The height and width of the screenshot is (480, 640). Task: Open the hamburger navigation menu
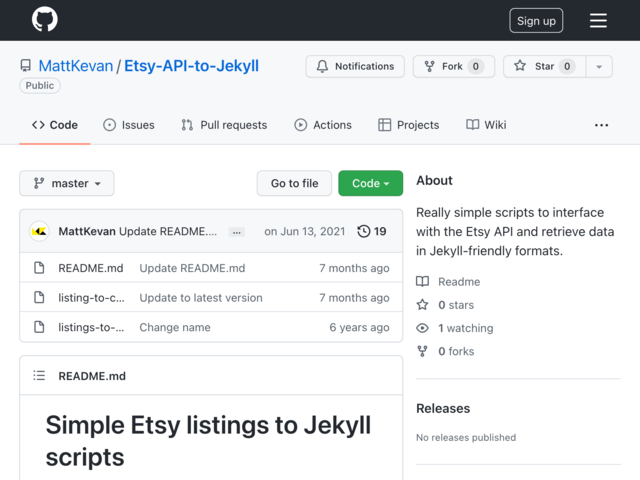[598, 20]
